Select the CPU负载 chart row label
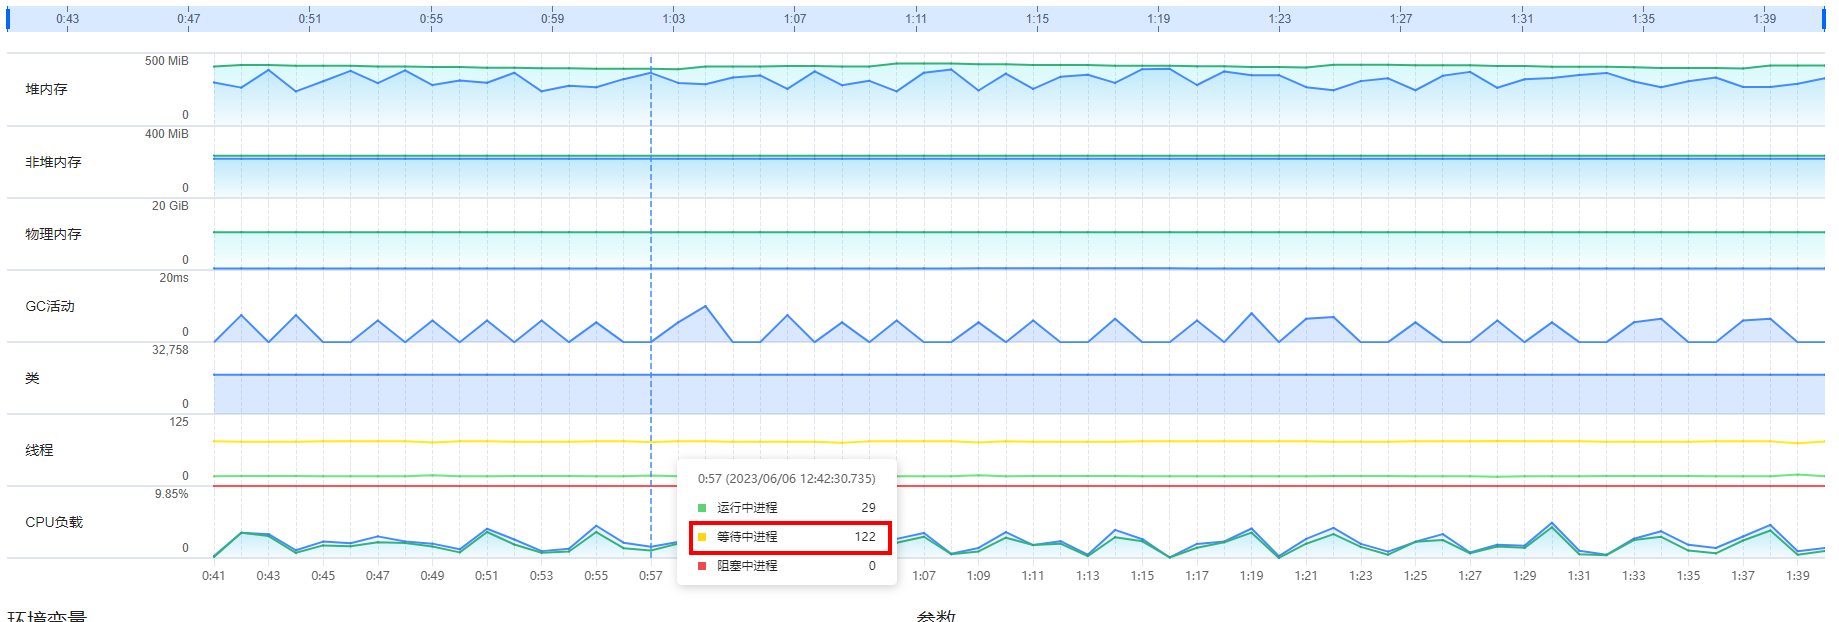The image size is (1839, 622). (x=54, y=522)
